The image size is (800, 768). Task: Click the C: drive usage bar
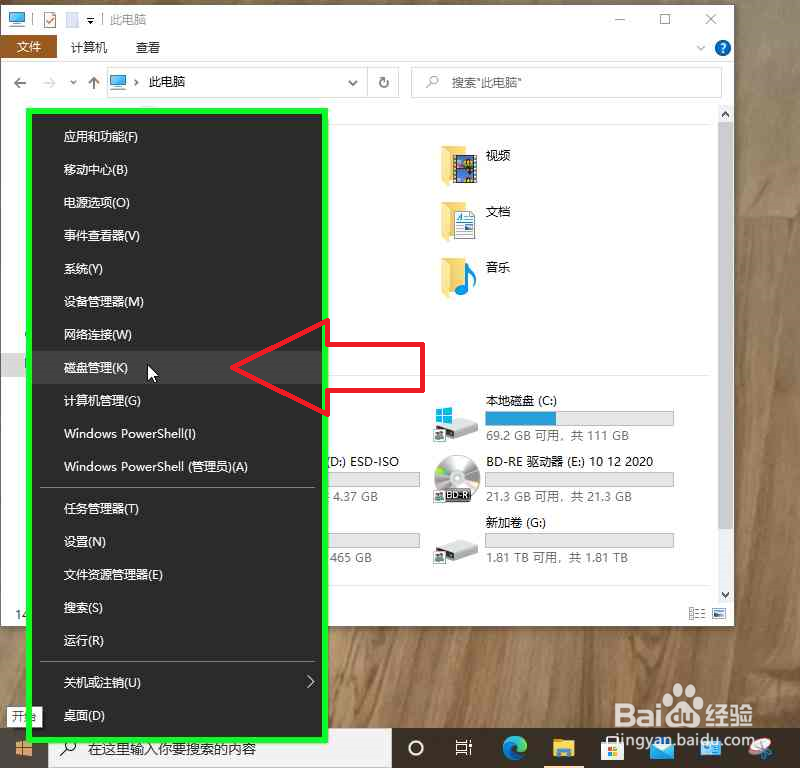click(579, 418)
